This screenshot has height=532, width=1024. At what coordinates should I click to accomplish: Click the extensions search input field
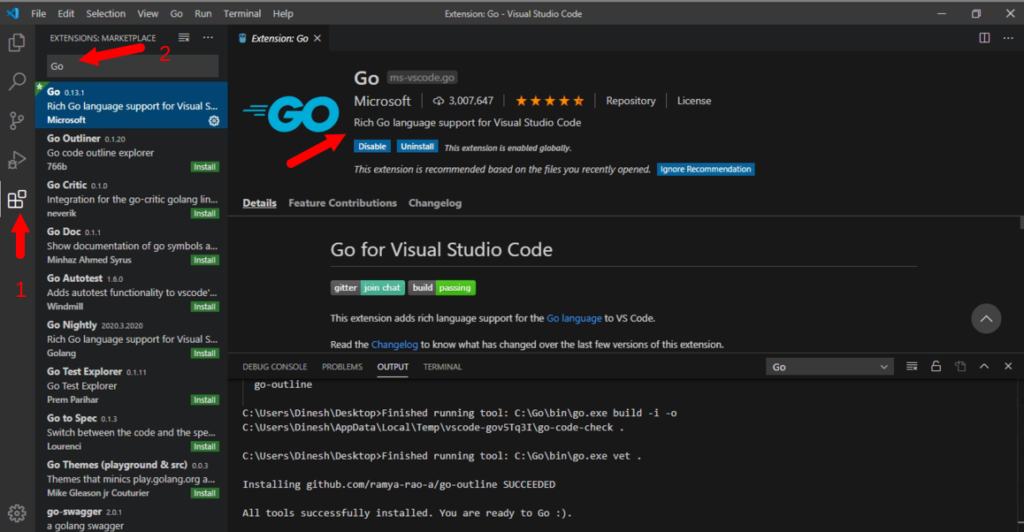click(133, 66)
